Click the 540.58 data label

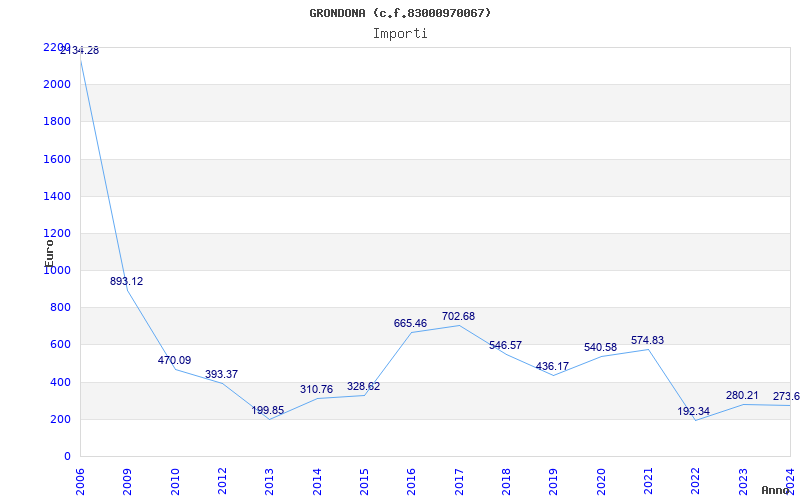pyautogui.click(x=601, y=347)
